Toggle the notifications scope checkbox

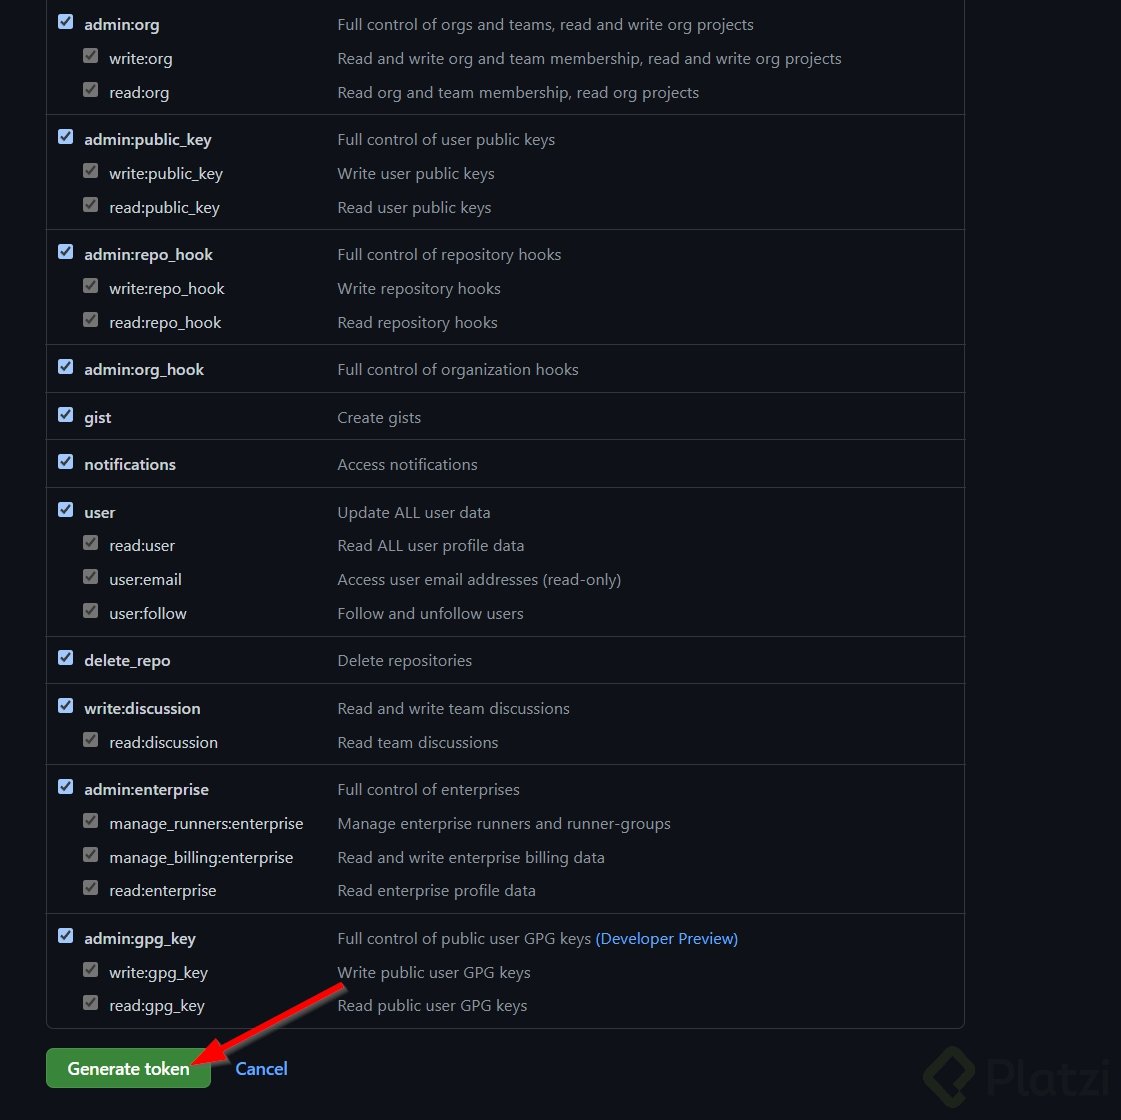click(x=66, y=462)
